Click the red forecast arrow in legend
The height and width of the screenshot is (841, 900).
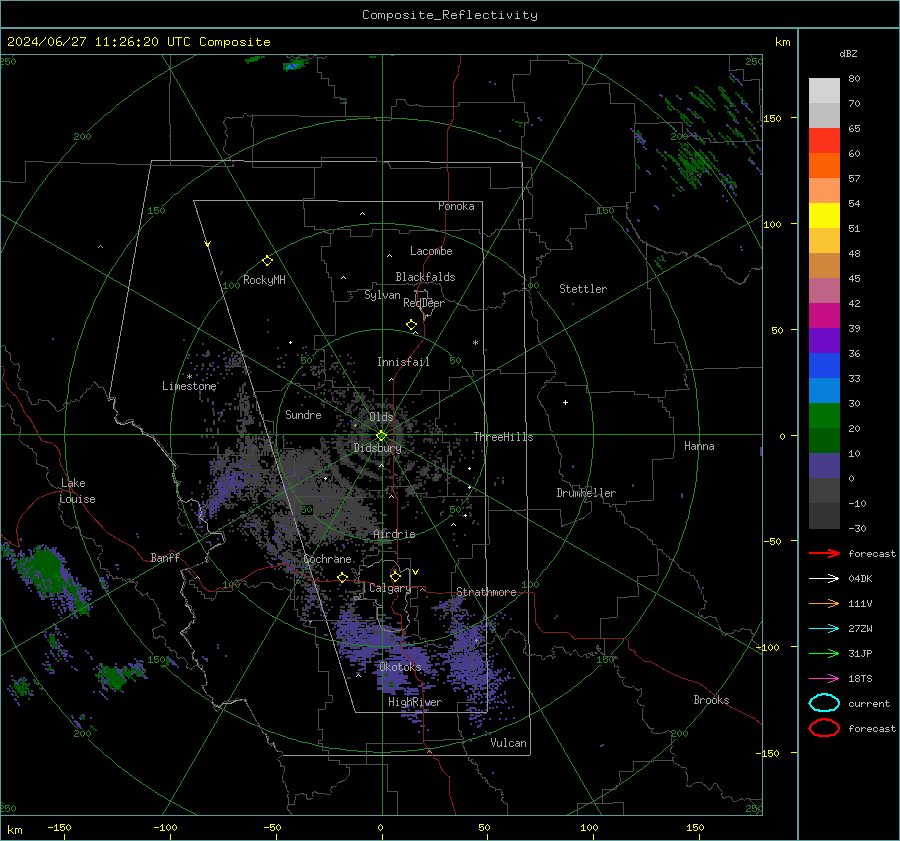pyautogui.click(x=824, y=553)
